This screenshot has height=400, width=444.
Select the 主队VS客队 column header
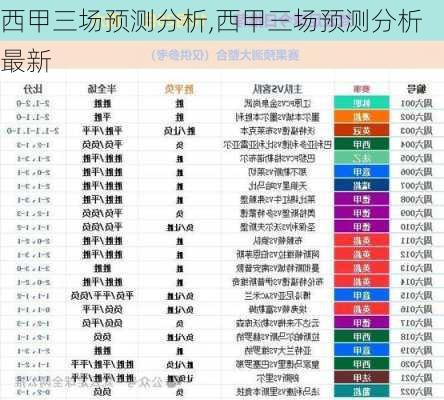[x=277, y=89]
